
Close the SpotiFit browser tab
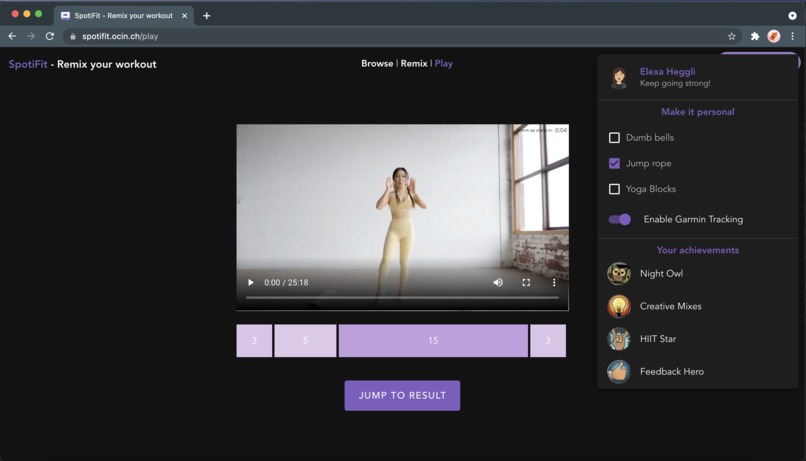[x=185, y=16]
